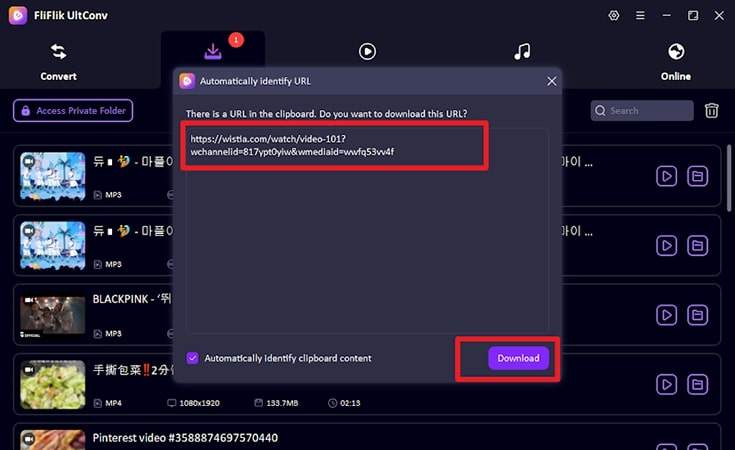735x450 pixels.
Task: Click Pinterest video #358874697570440 title
Action: [x=185, y=438]
